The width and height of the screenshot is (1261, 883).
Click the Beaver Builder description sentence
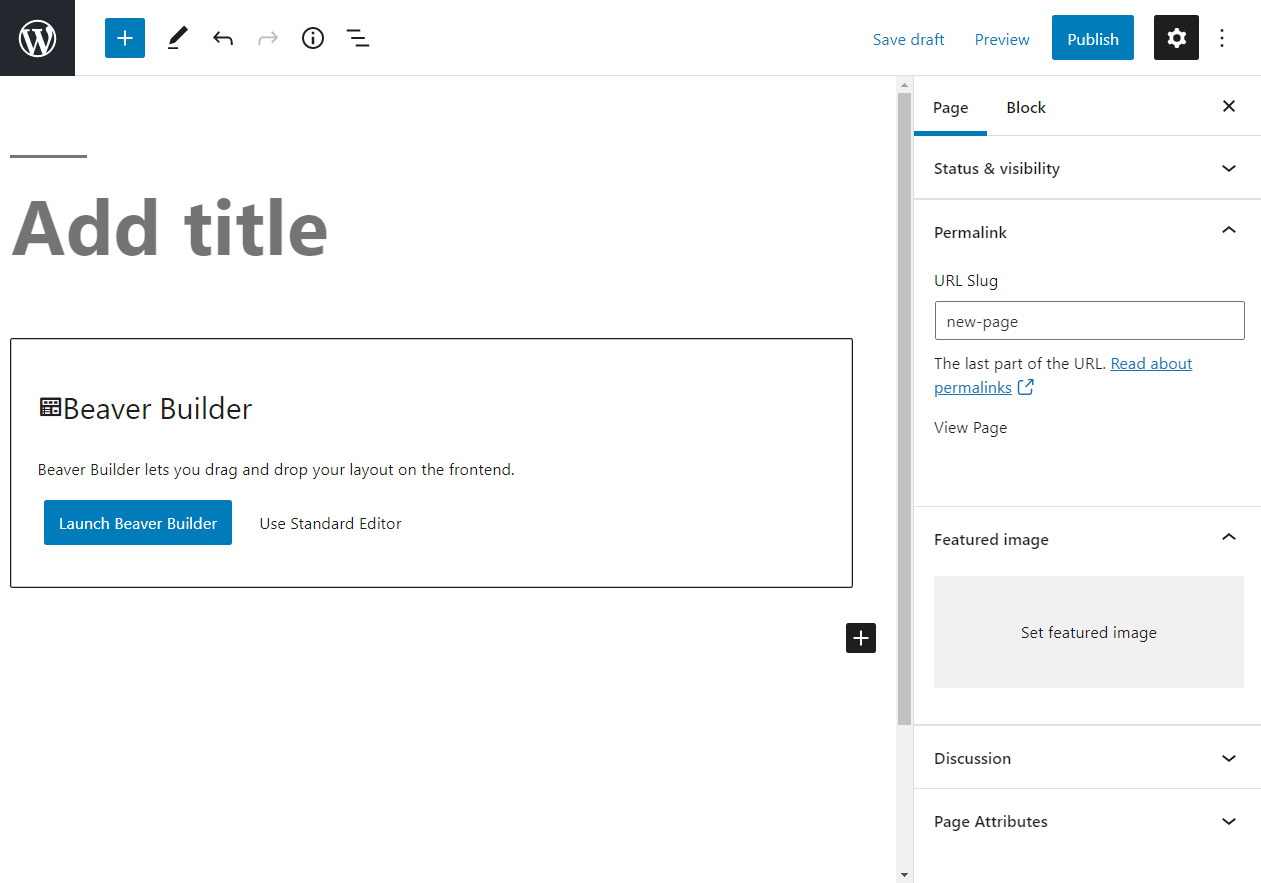coord(276,469)
